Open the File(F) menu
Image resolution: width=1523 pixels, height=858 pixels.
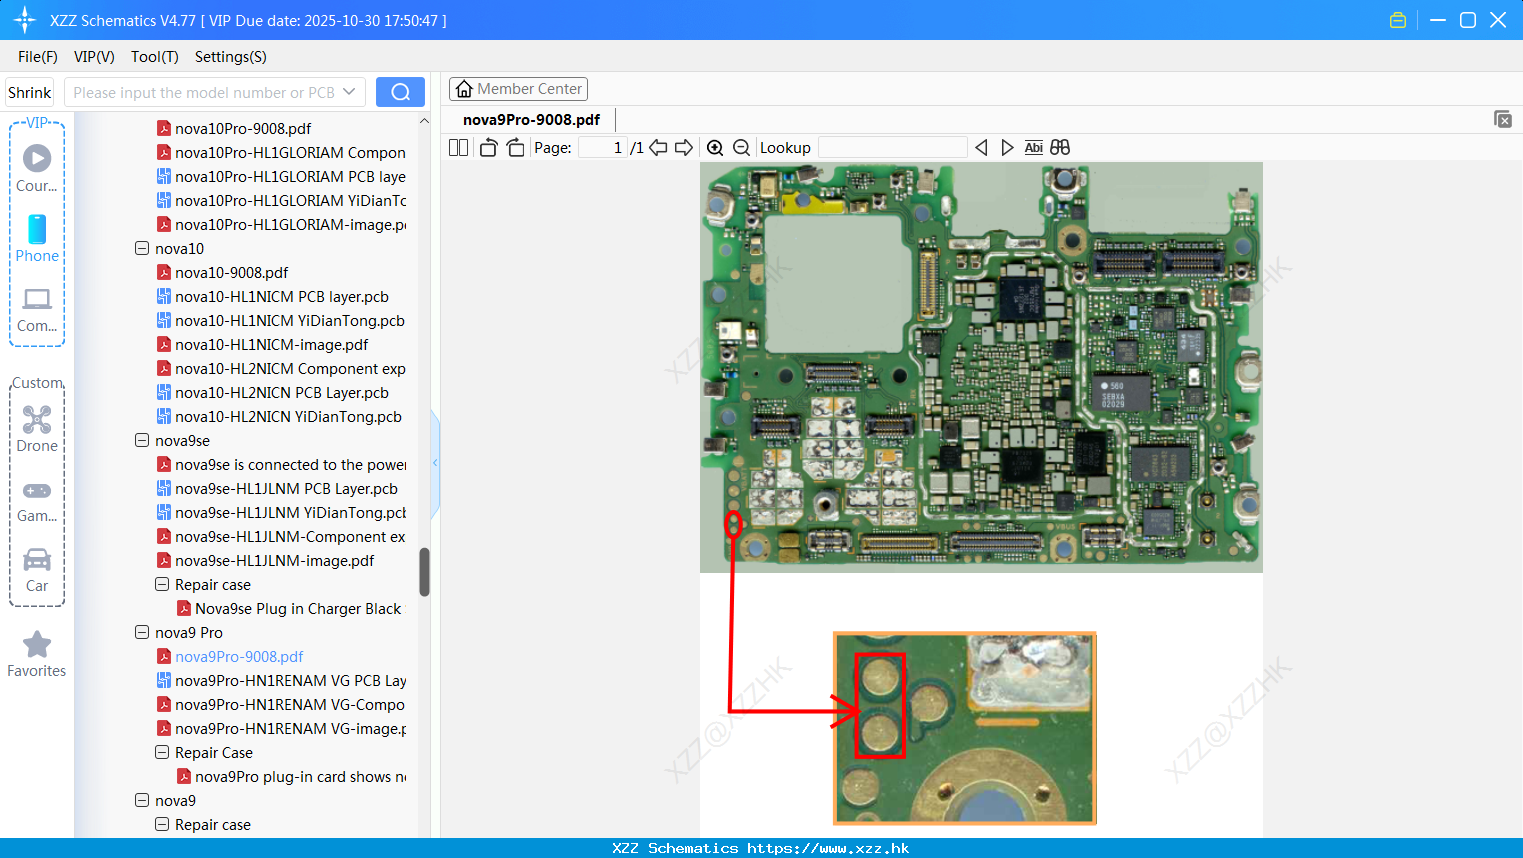coord(38,57)
